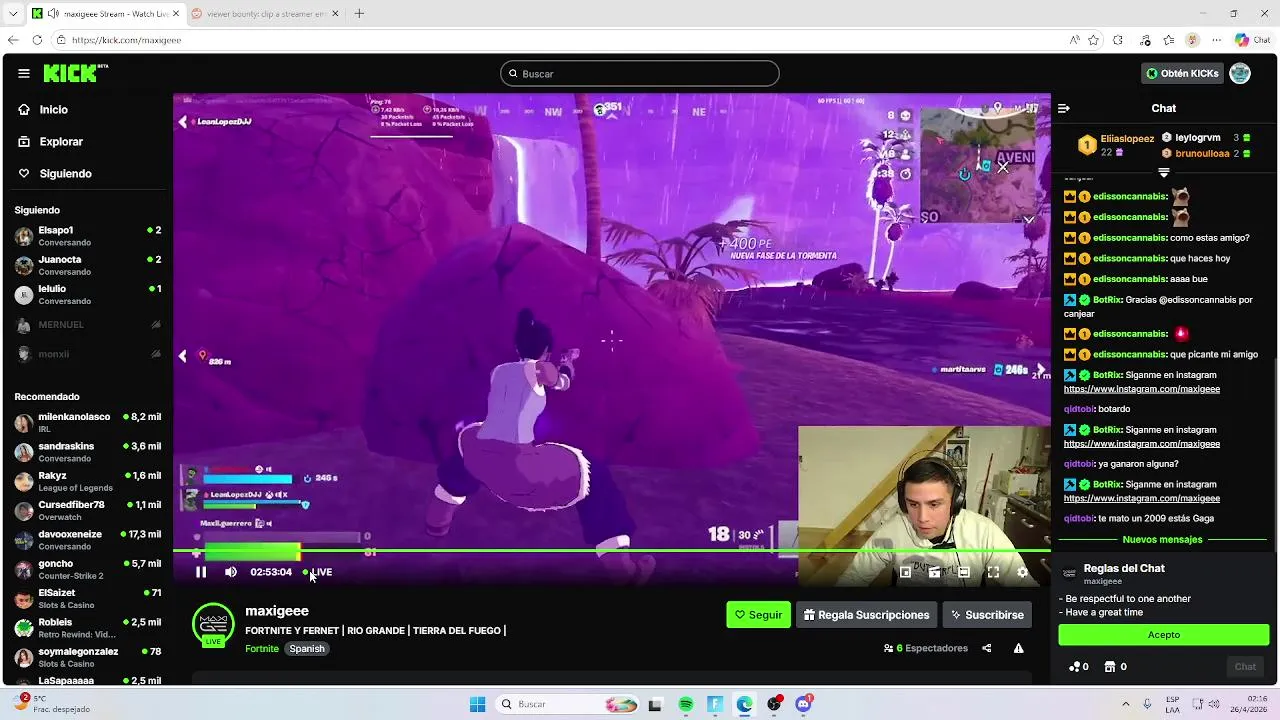Enter fullscreen mode in the player
This screenshot has height=720, width=1280.
[993, 572]
